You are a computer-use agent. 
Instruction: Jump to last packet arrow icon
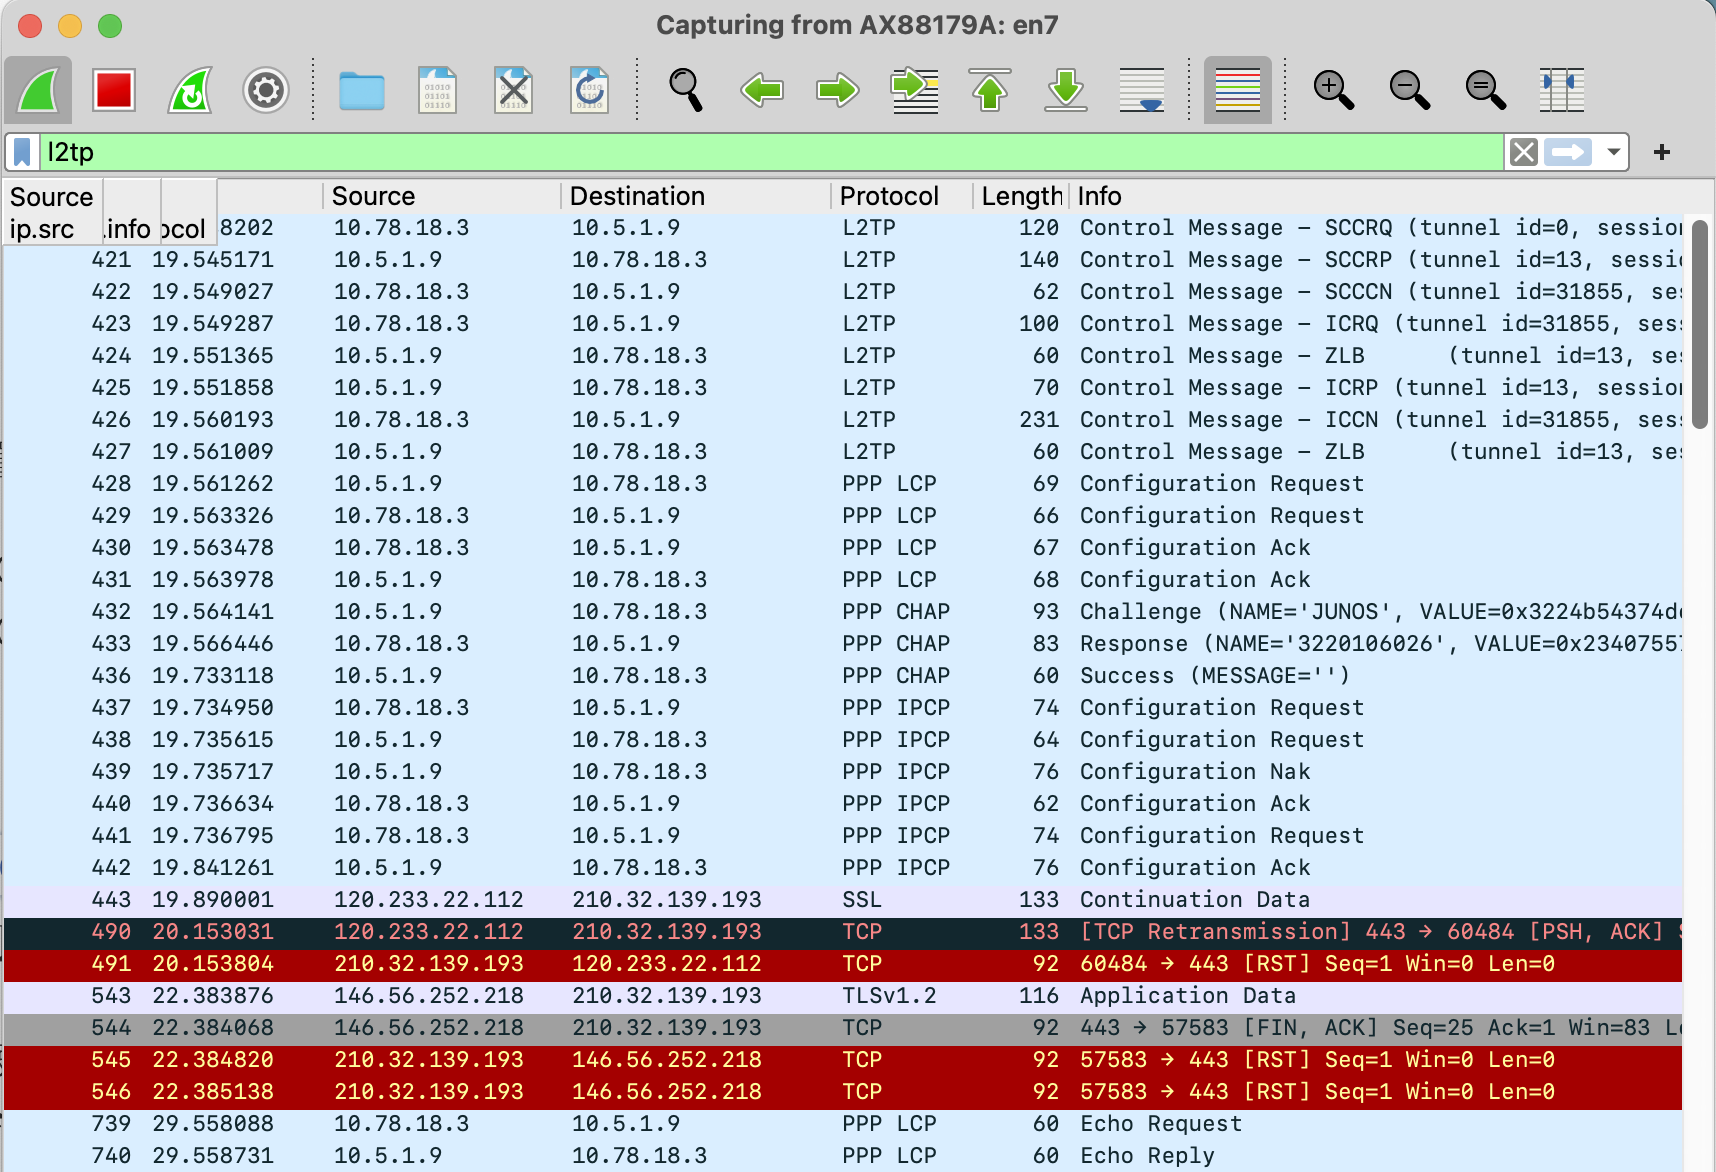tap(1066, 90)
